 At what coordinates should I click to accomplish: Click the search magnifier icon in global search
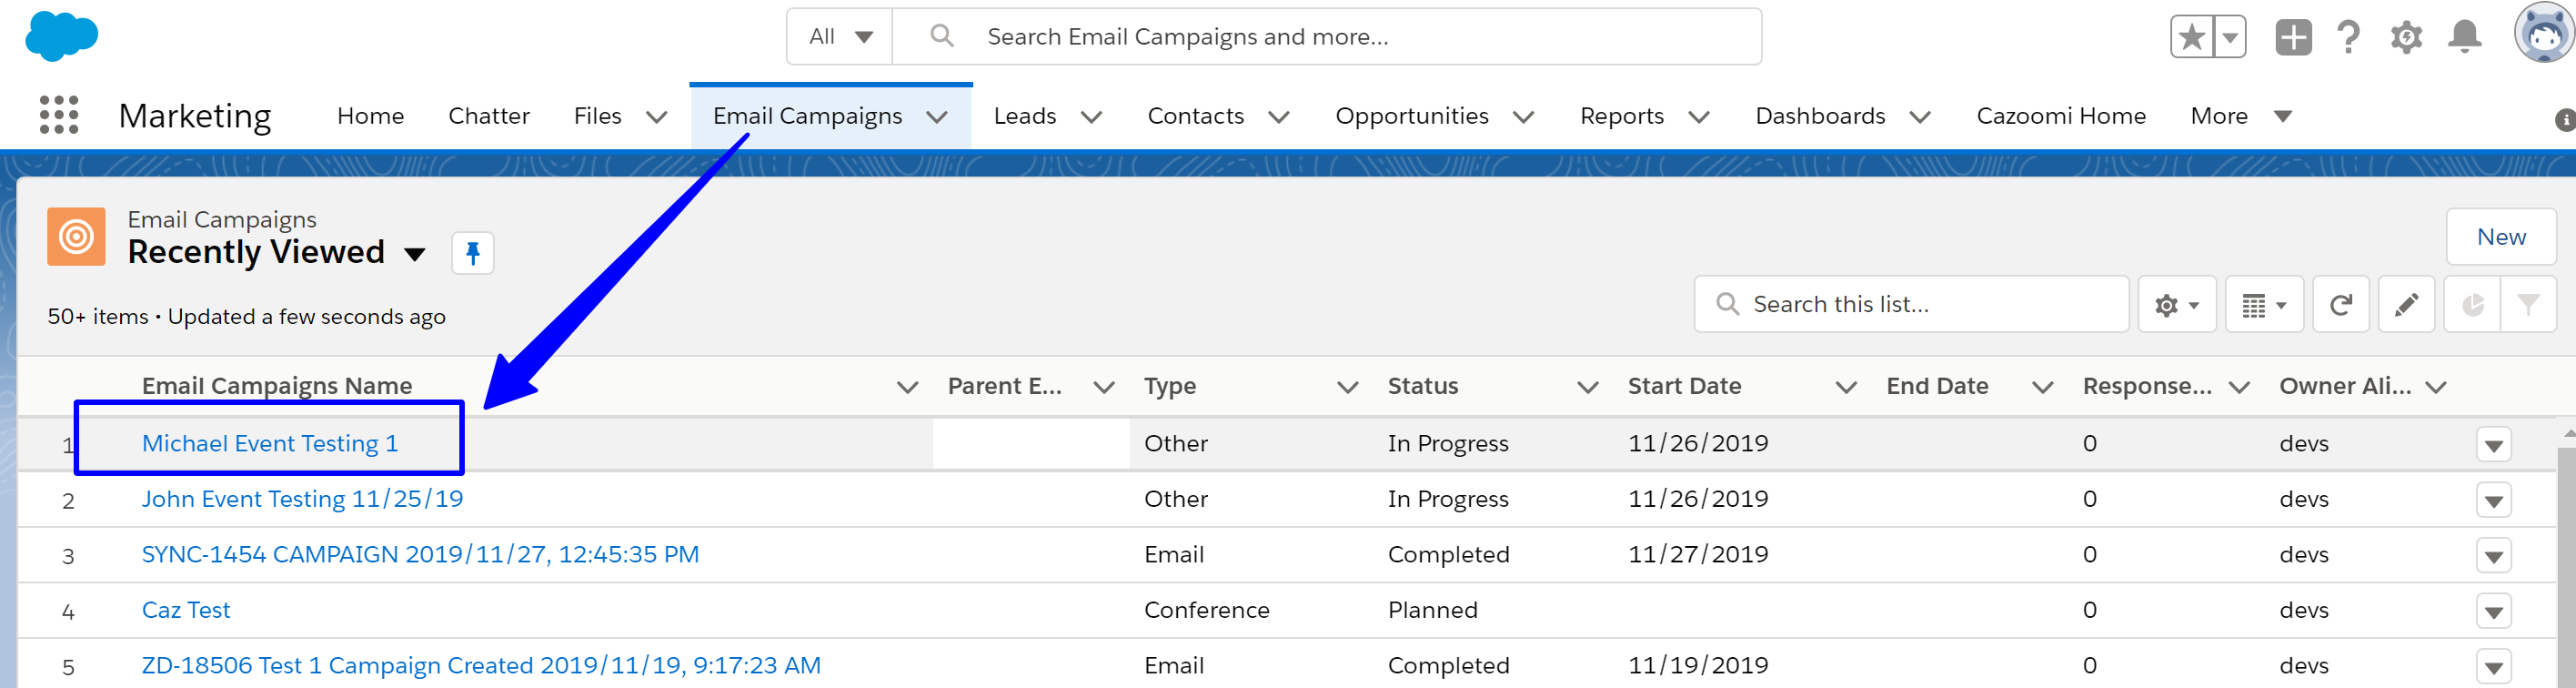click(941, 36)
